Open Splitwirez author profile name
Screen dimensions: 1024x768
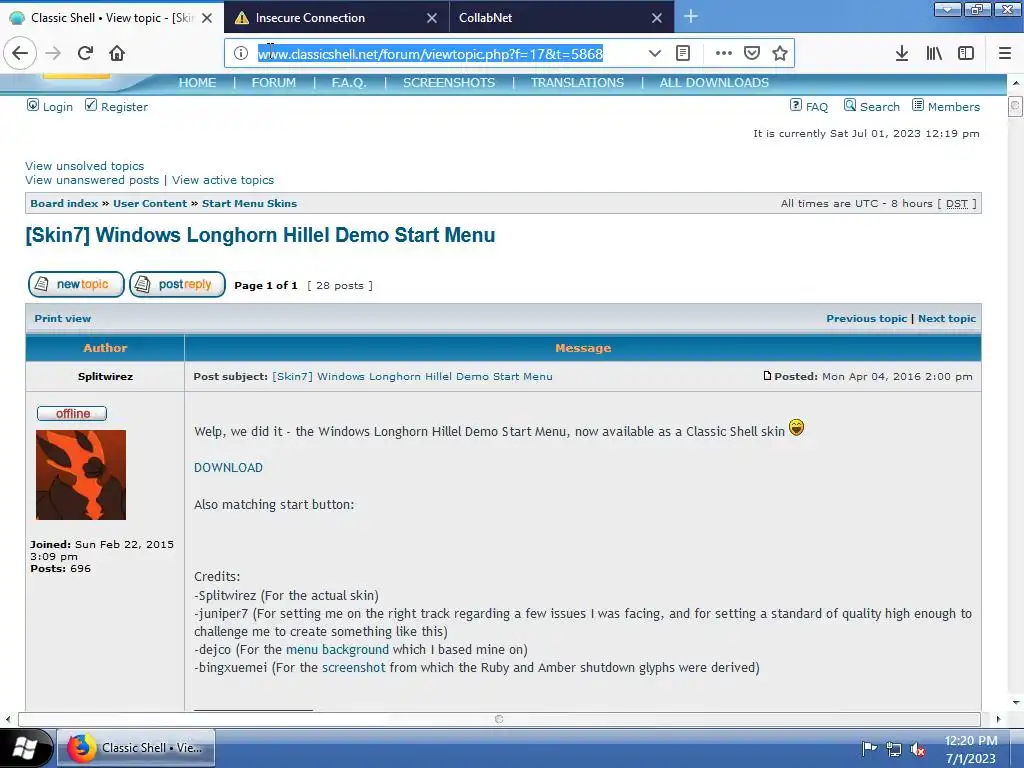click(105, 376)
